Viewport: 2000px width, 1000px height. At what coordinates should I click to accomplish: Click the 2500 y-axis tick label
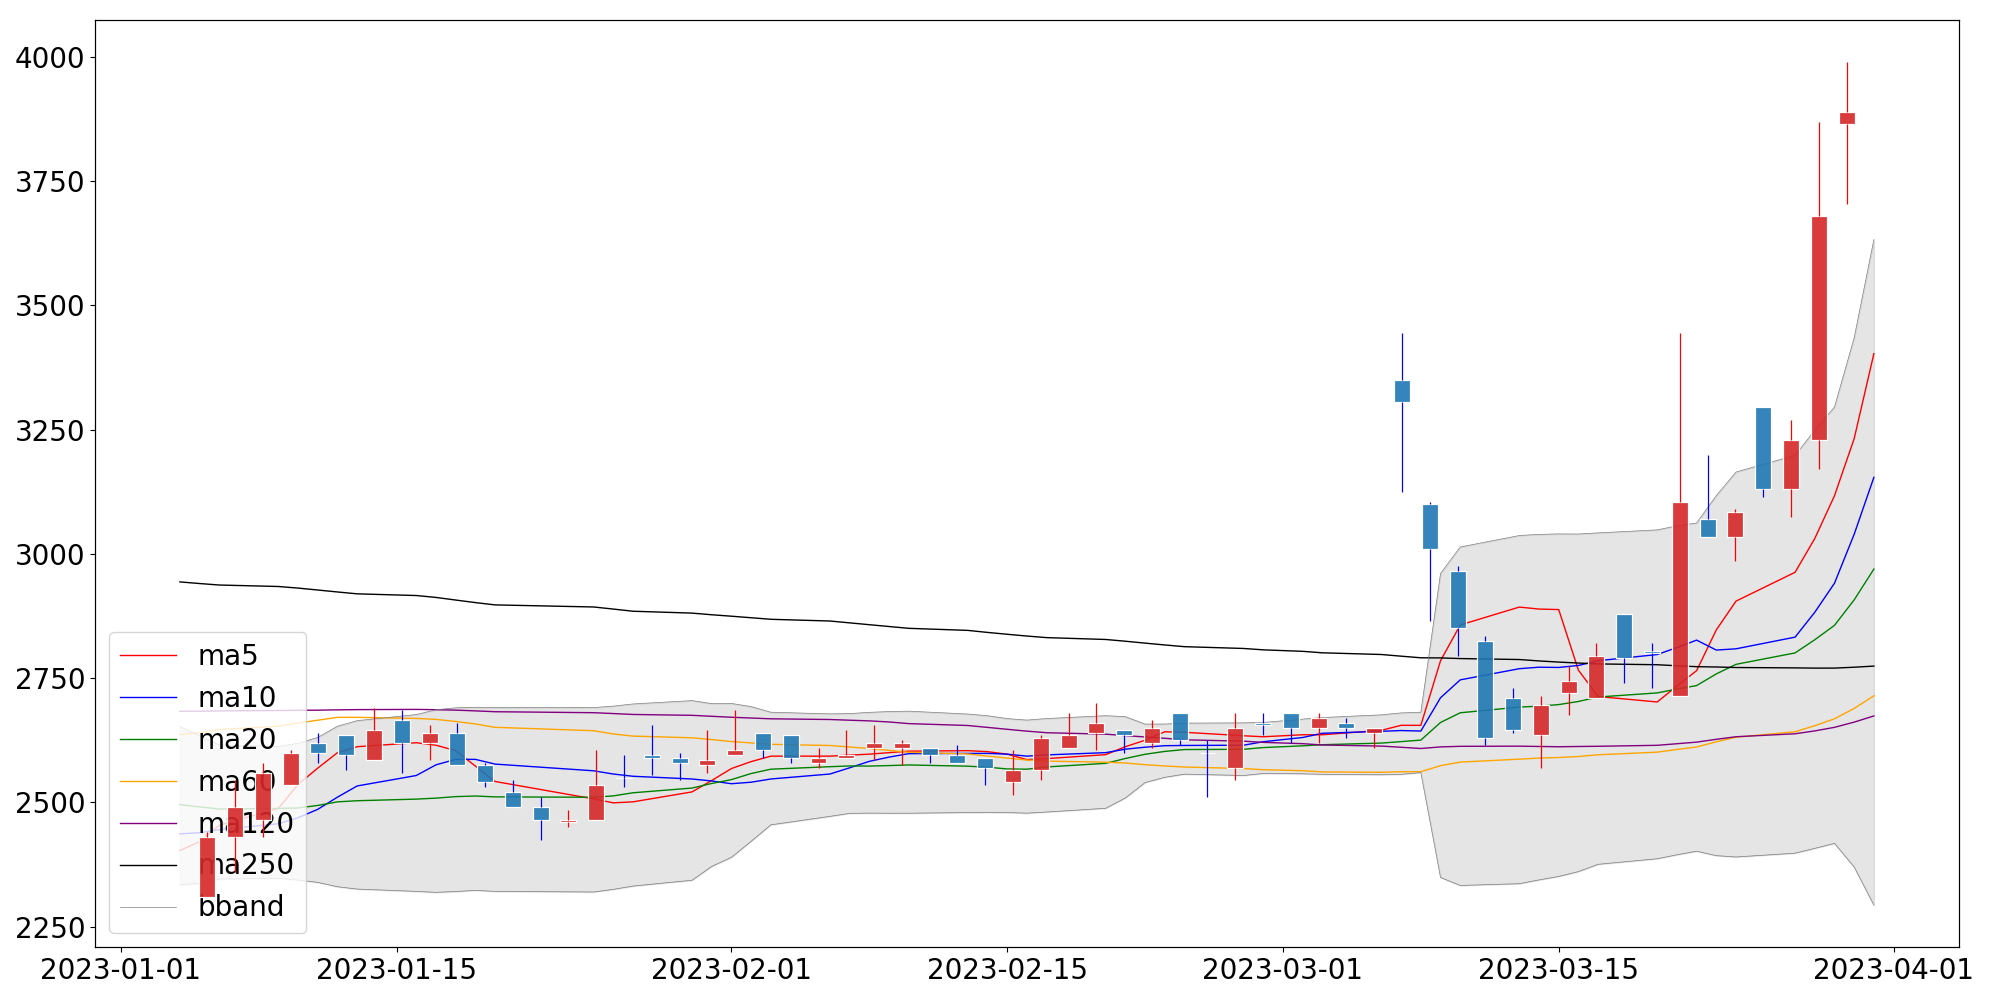click(x=50, y=803)
